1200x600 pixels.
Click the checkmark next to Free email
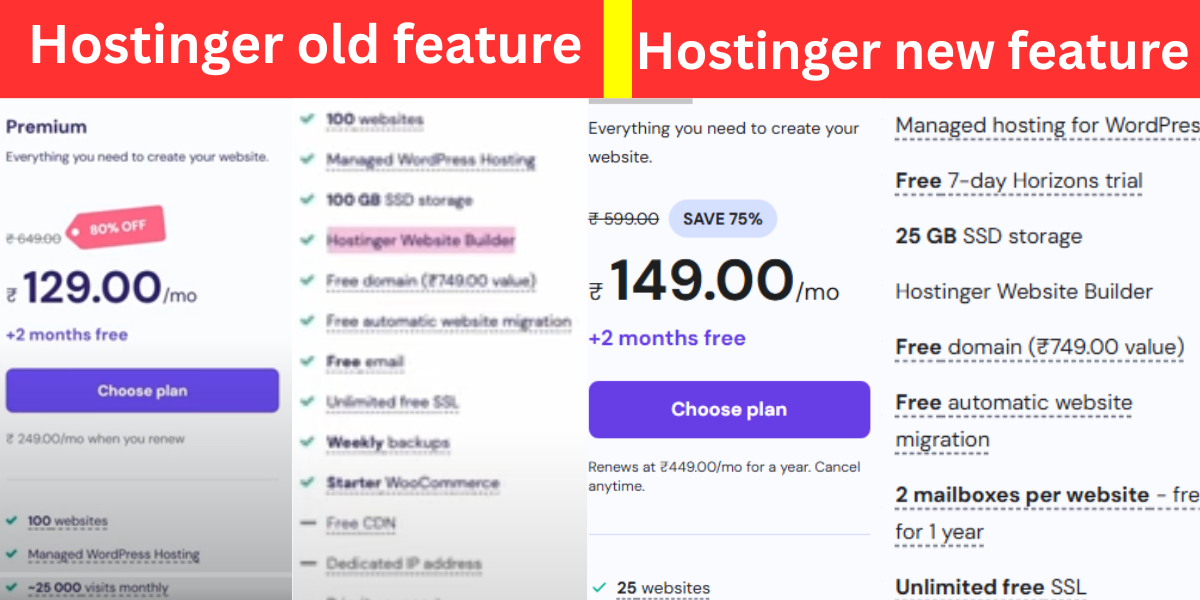(307, 361)
